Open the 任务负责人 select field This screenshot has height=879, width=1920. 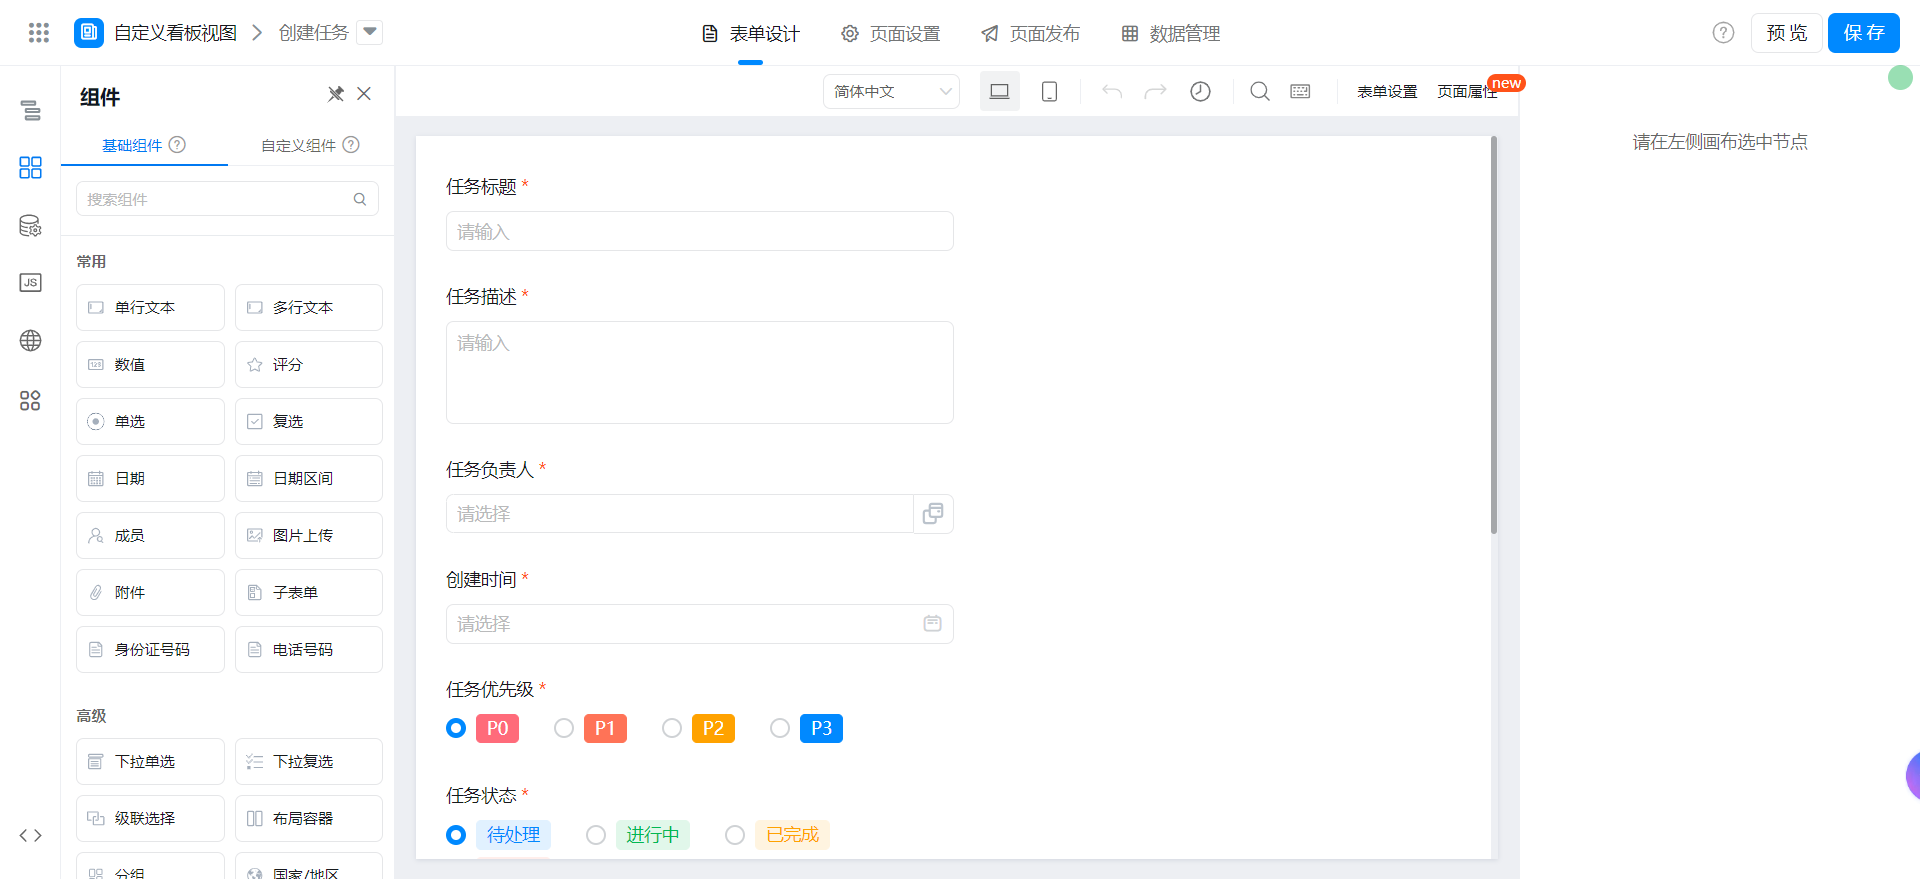pos(680,513)
